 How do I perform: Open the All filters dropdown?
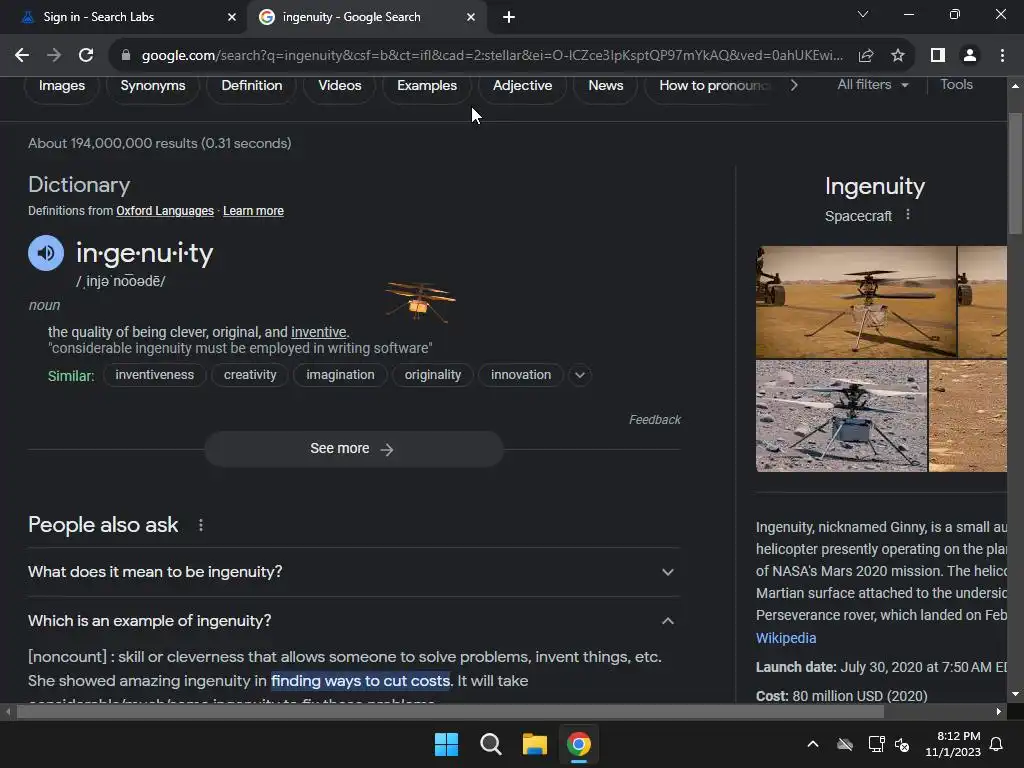click(872, 85)
